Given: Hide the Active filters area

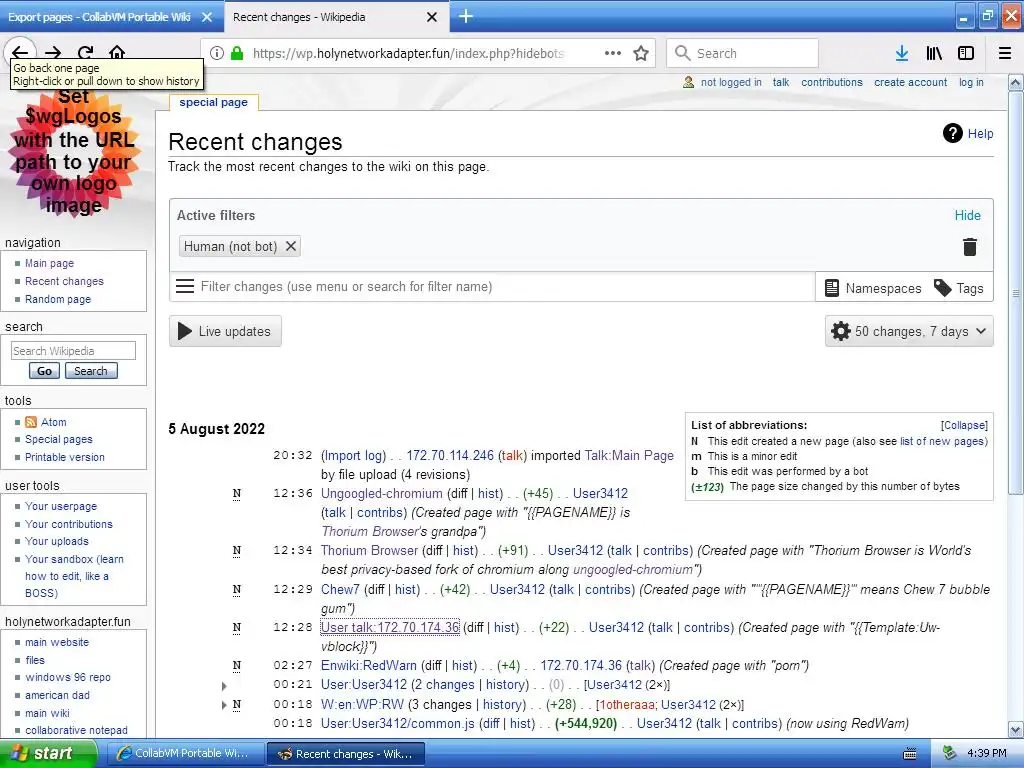Looking at the screenshot, I should pos(967,216).
